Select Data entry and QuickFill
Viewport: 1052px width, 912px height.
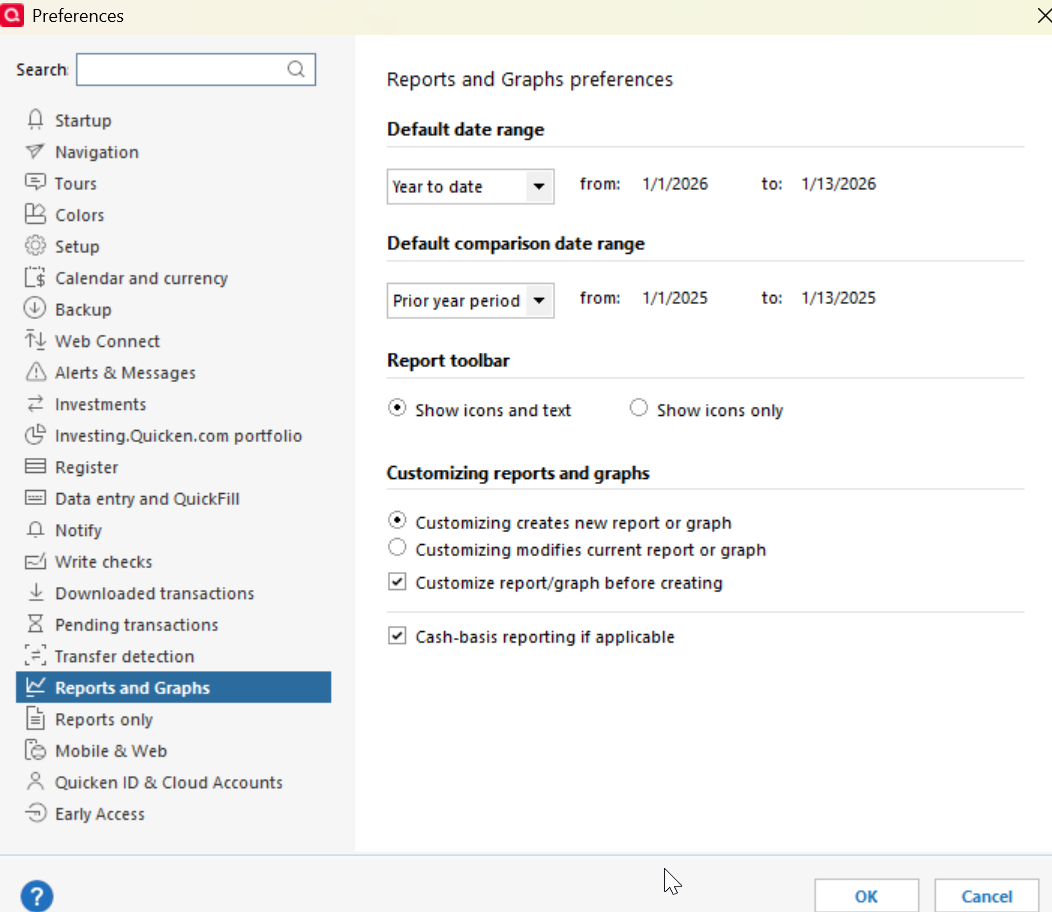147,499
